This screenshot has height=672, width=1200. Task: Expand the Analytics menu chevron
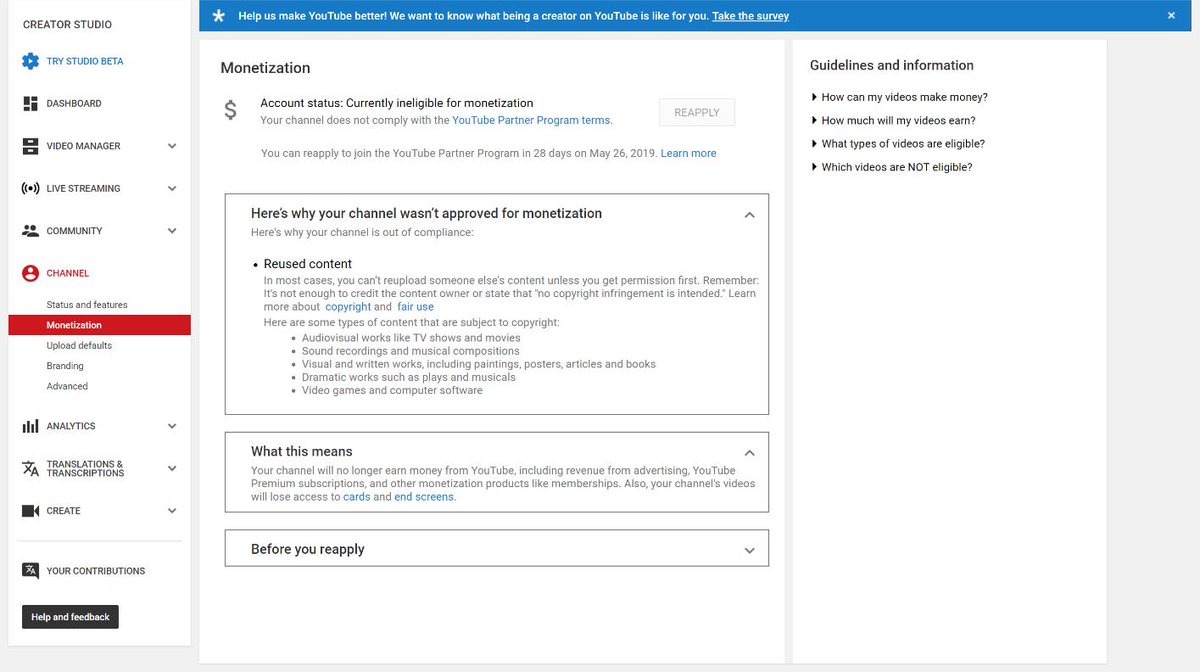pyautogui.click(x=172, y=426)
